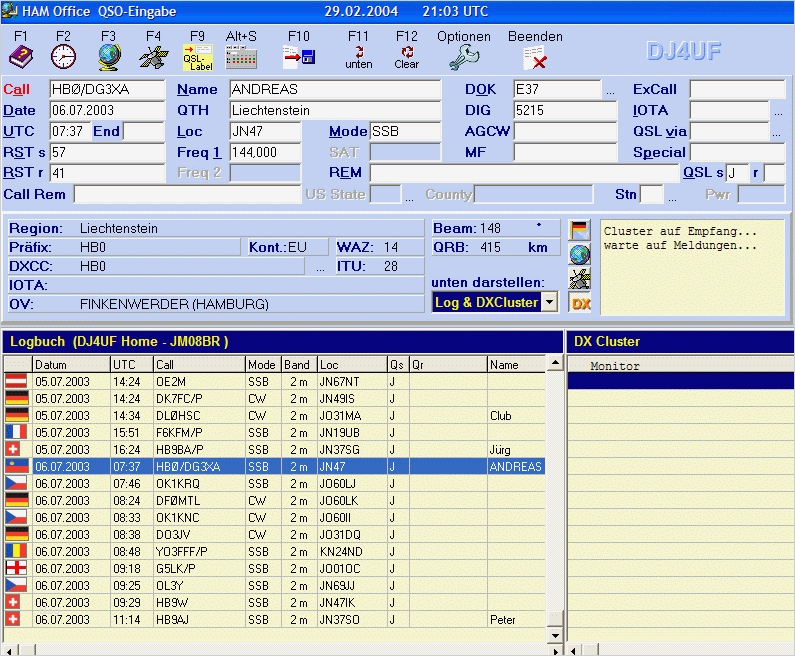Click the Call Rem input field
Image resolution: width=795 pixels, height=656 pixels.
point(187,194)
